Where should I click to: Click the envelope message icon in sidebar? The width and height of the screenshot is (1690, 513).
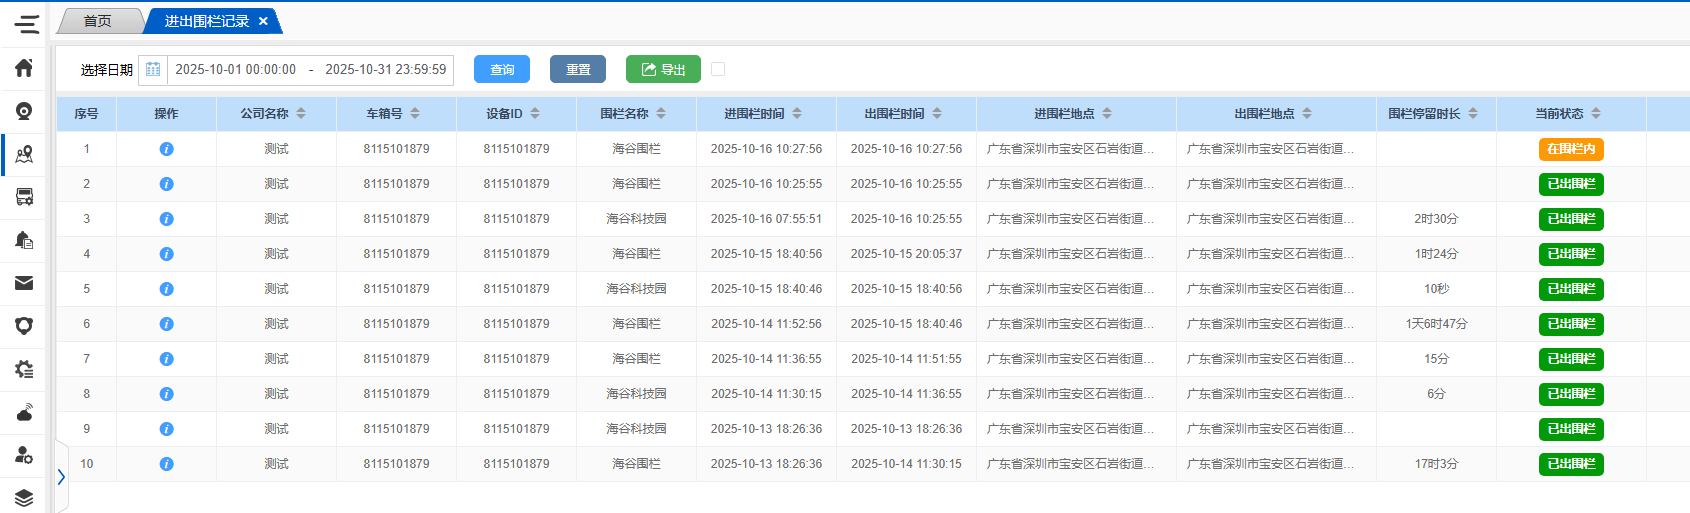24,283
